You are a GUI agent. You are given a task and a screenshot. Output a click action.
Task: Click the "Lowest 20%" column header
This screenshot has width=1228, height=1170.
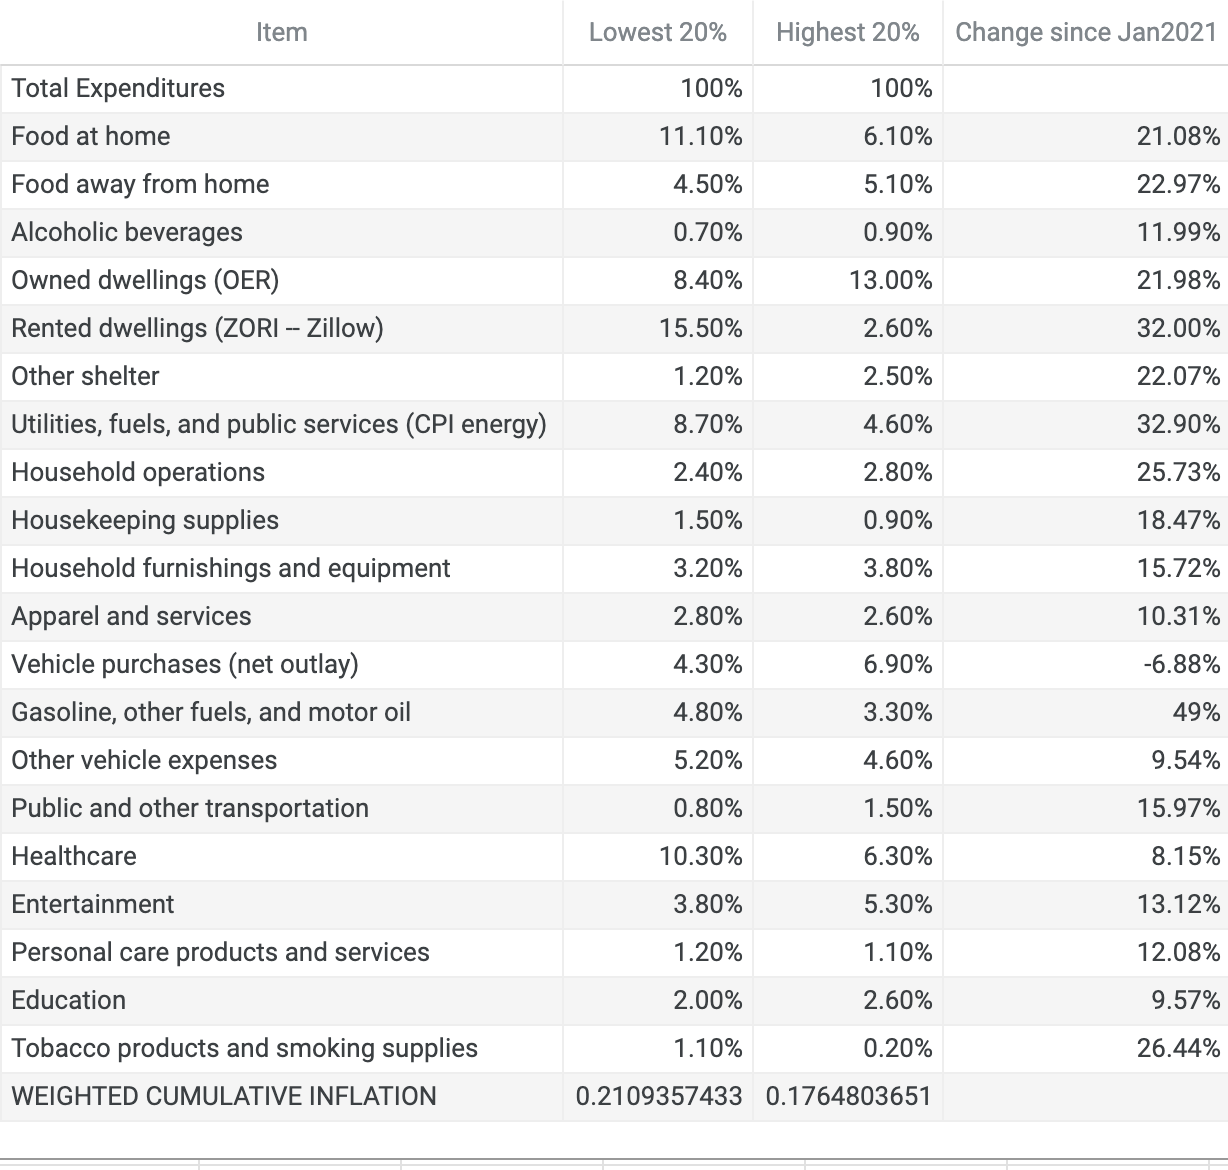(657, 33)
